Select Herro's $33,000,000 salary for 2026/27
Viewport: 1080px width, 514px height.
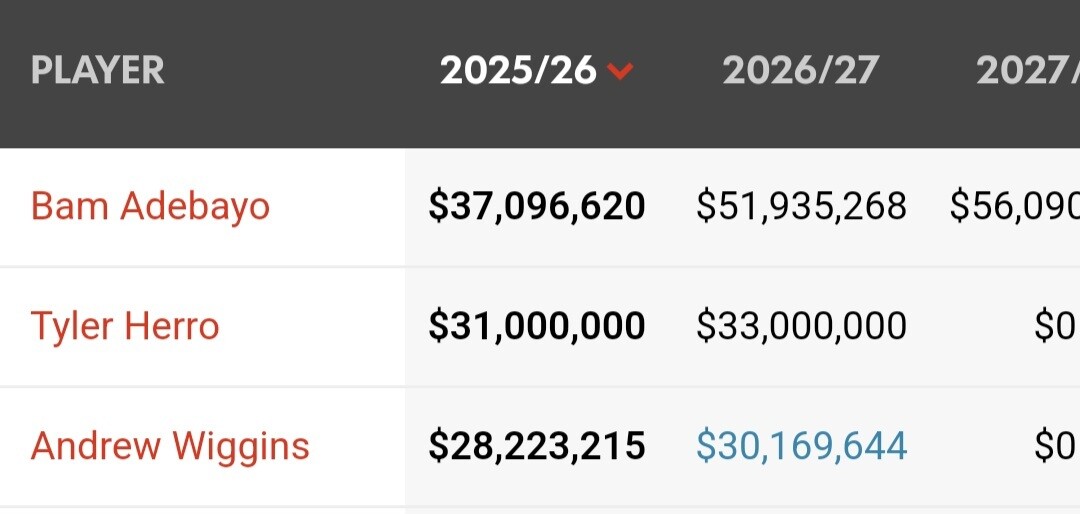[801, 327]
